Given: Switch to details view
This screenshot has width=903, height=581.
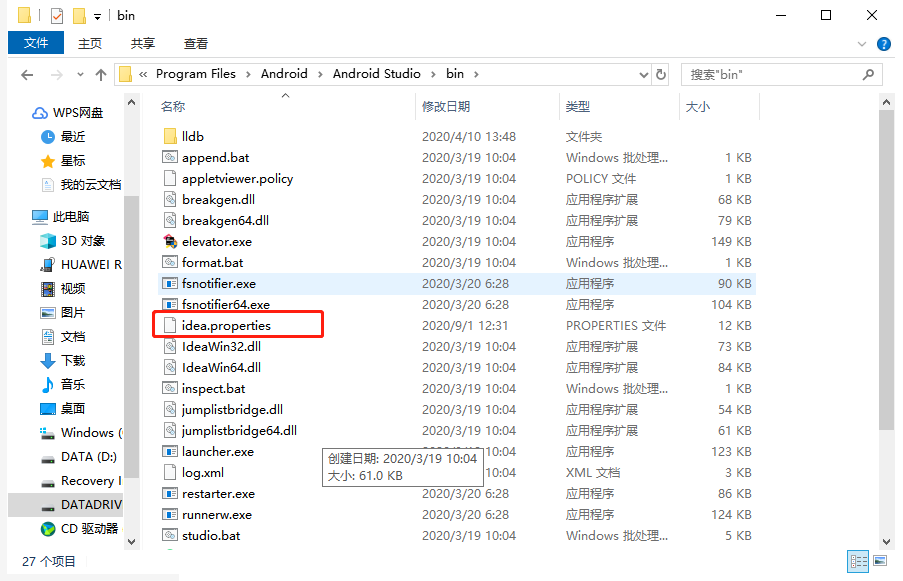Looking at the screenshot, I should [858, 561].
